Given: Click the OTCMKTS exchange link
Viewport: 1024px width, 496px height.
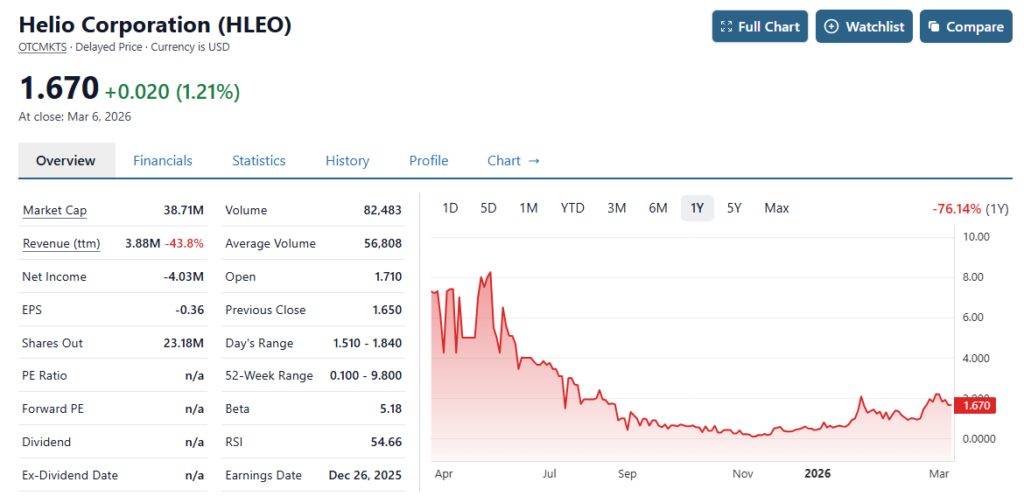Looking at the screenshot, I should pos(43,47).
